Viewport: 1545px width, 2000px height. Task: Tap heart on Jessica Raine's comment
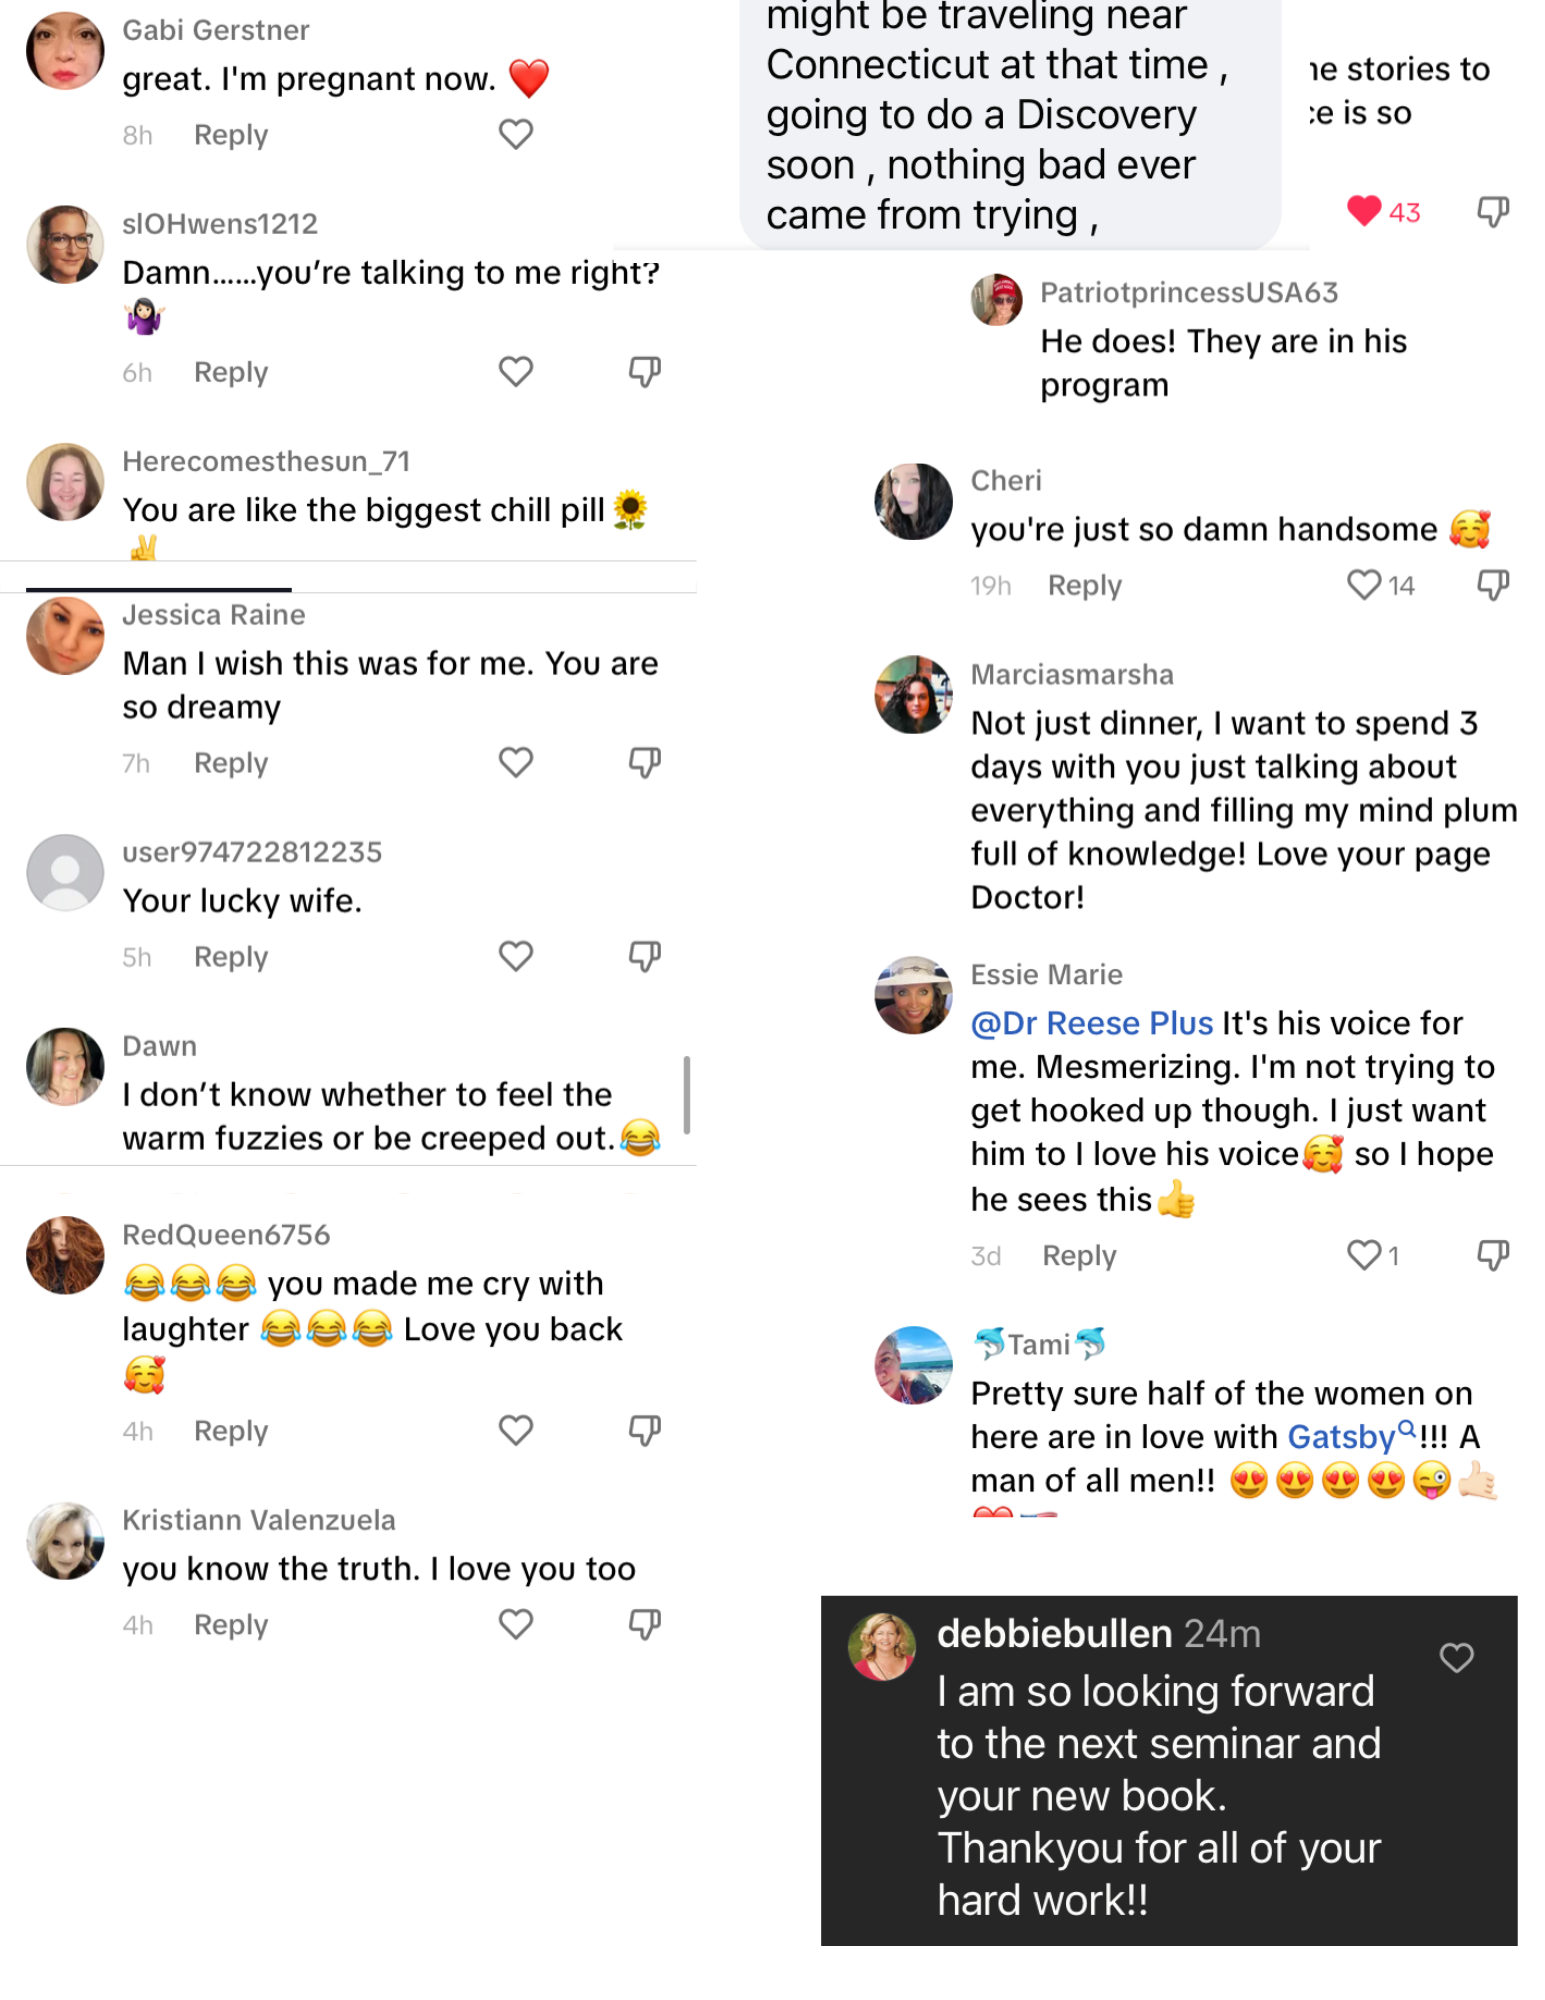(x=515, y=763)
